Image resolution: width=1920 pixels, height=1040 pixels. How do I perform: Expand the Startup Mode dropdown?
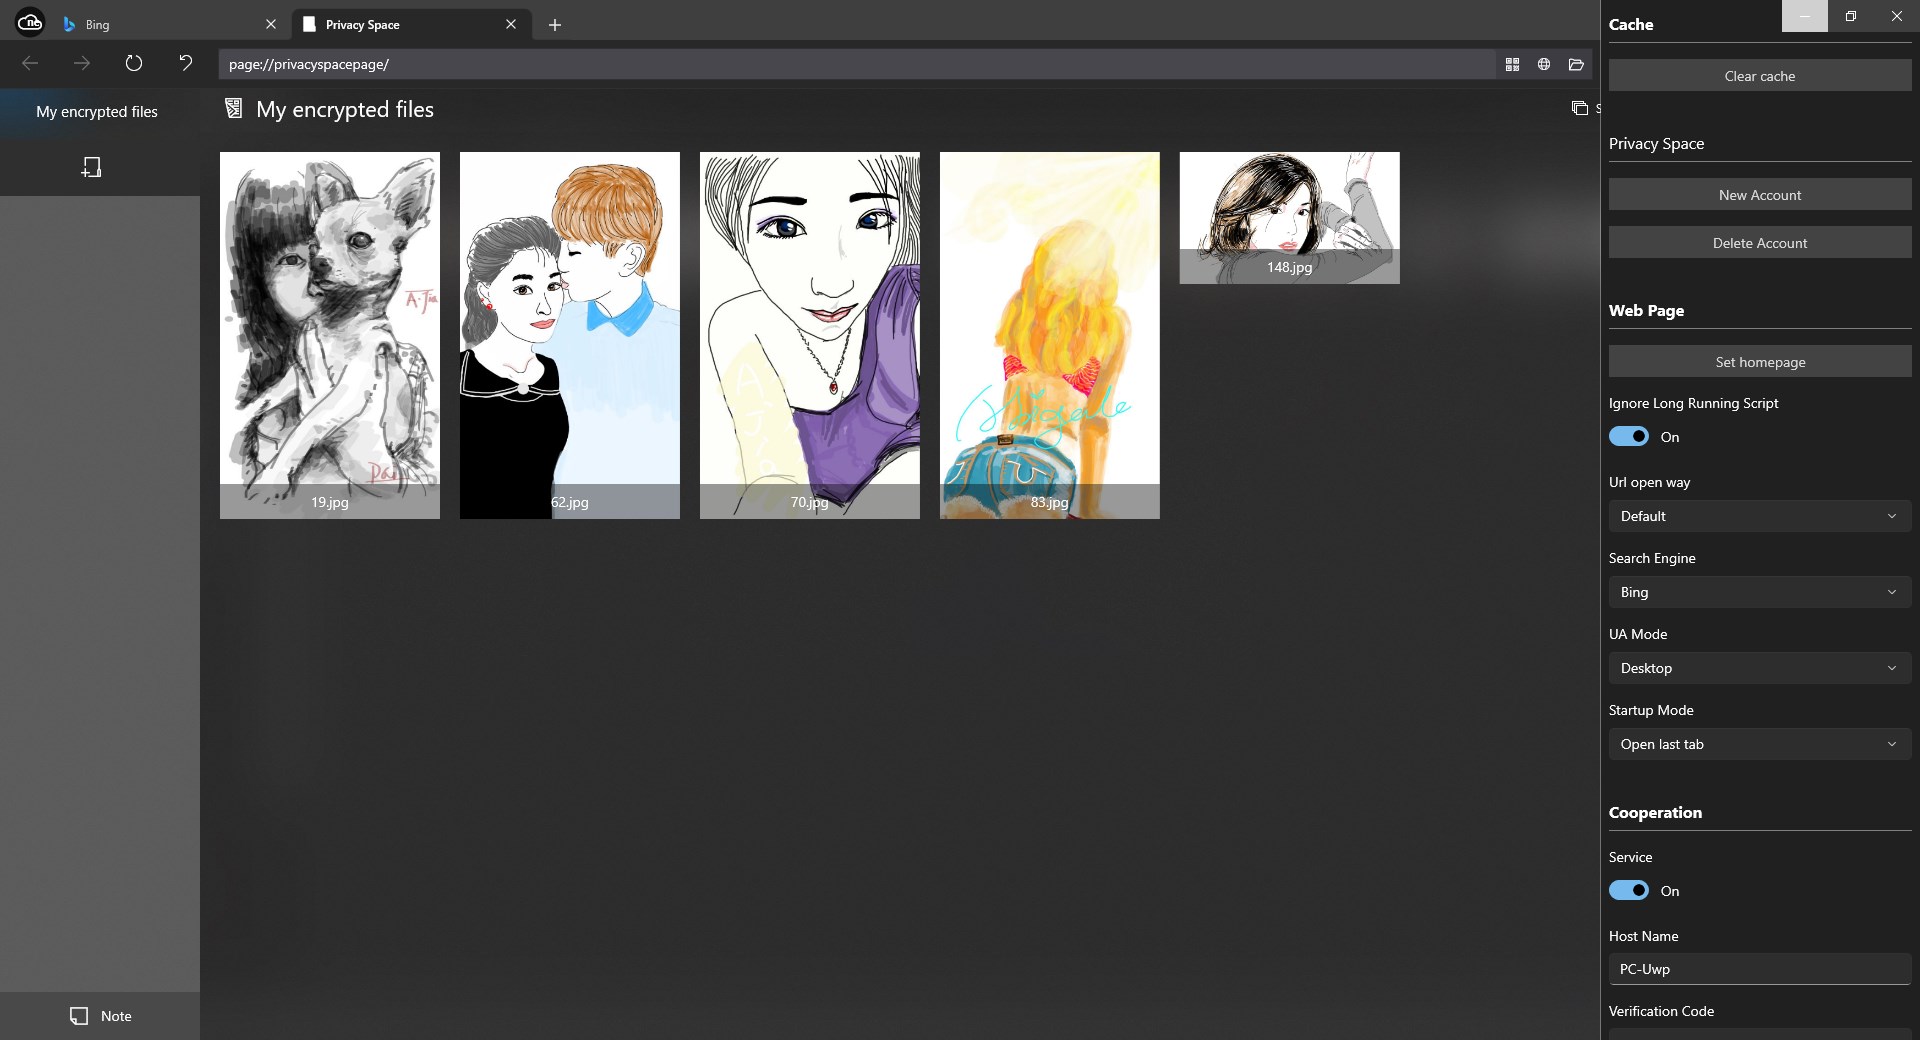click(x=1760, y=744)
